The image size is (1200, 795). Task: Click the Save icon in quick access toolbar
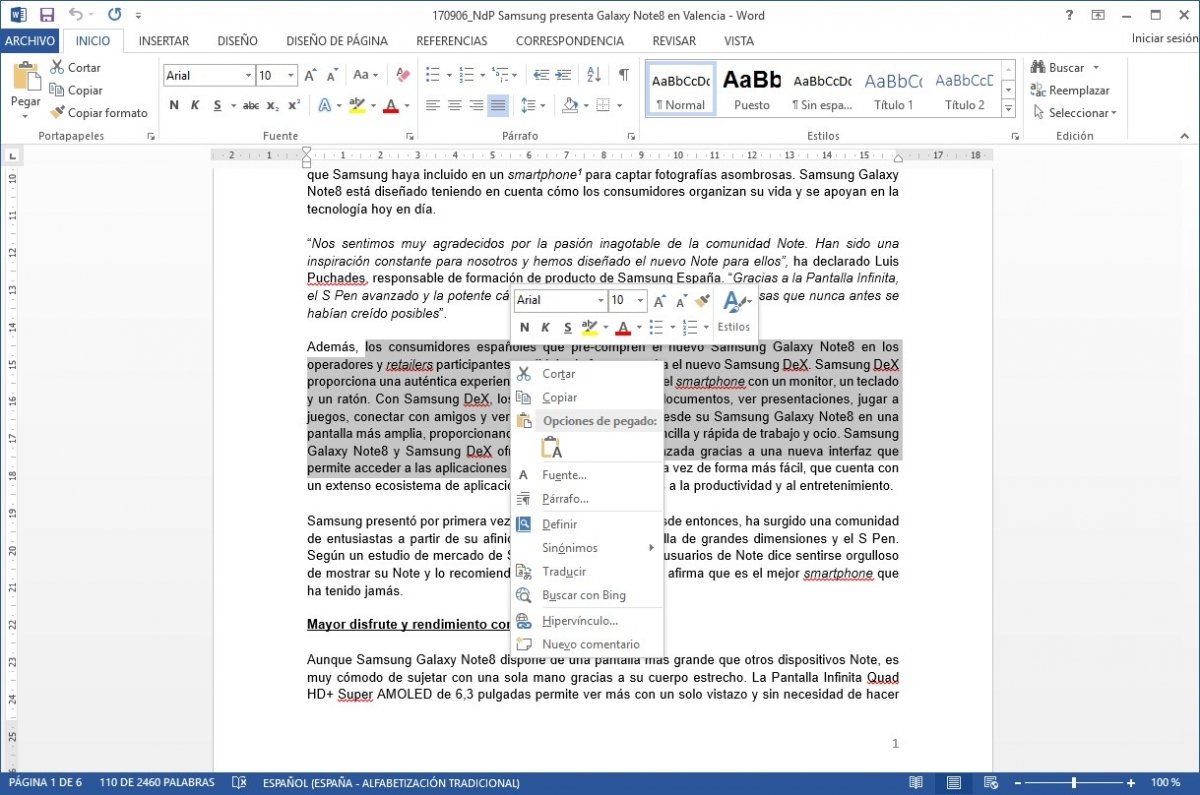[x=47, y=15]
